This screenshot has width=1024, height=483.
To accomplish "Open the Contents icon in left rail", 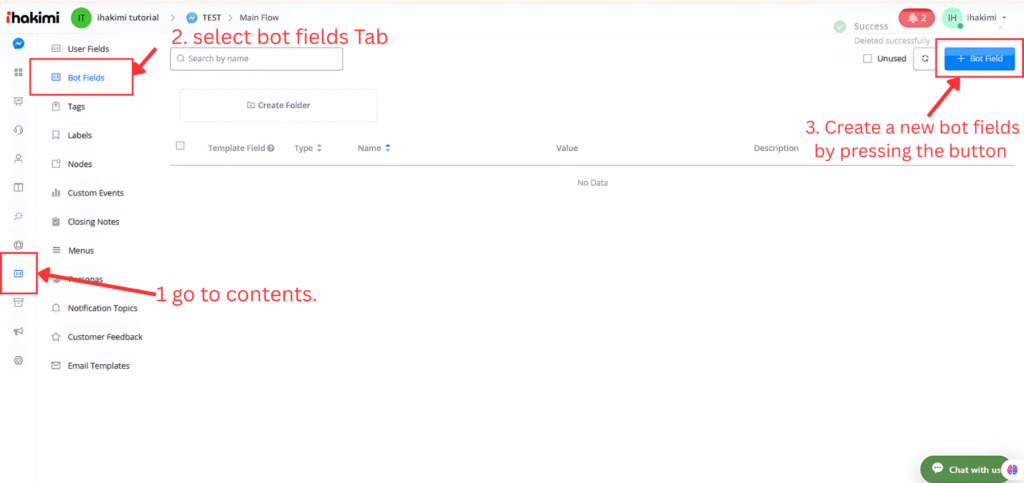I will [18, 273].
